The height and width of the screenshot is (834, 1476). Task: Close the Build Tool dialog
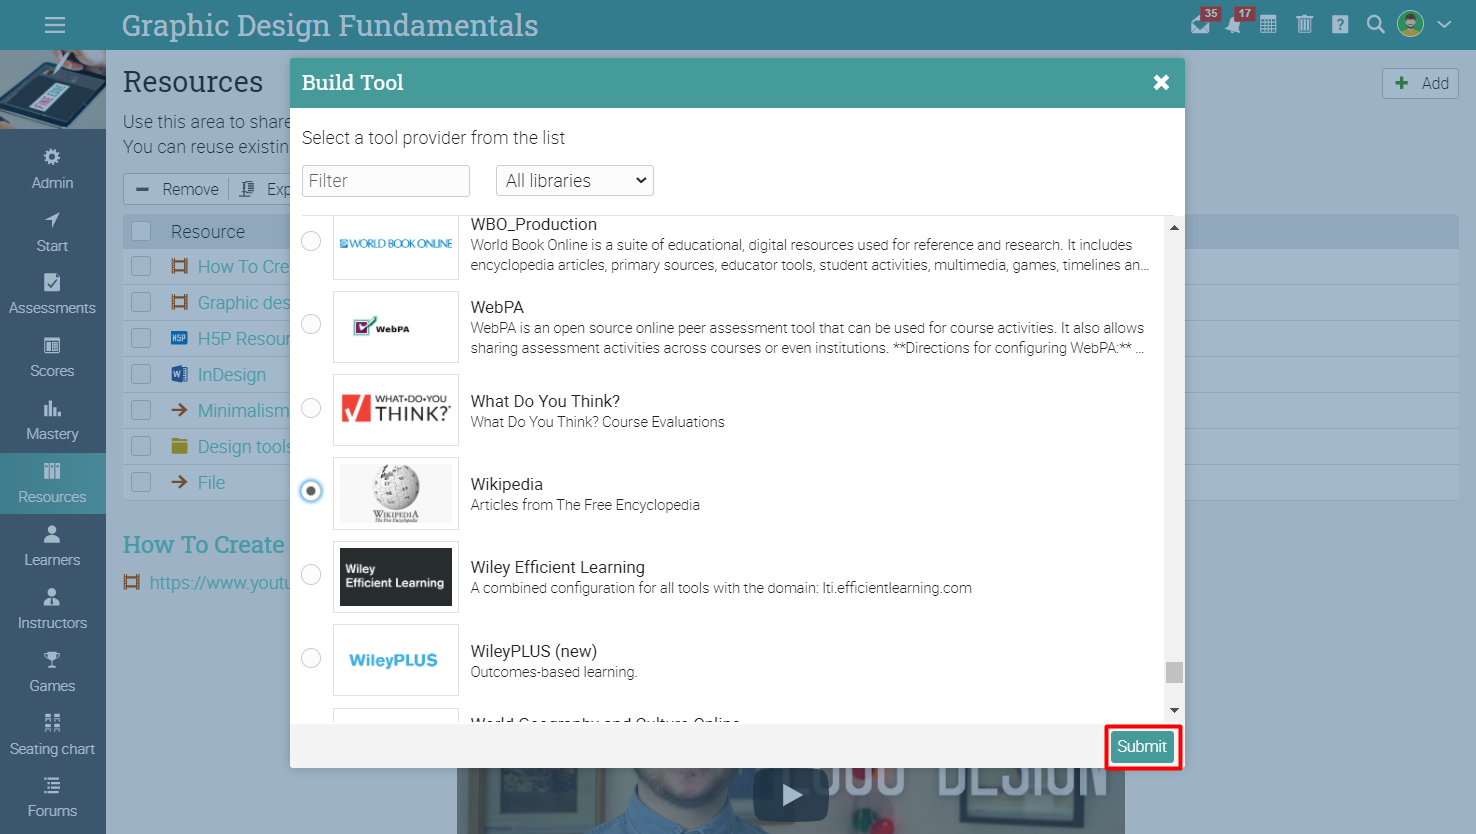(1161, 83)
